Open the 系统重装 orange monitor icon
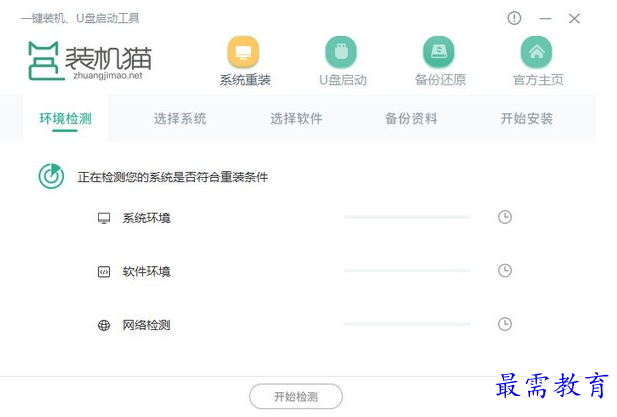617x417 pixels. pyautogui.click(x=243, y=52)
